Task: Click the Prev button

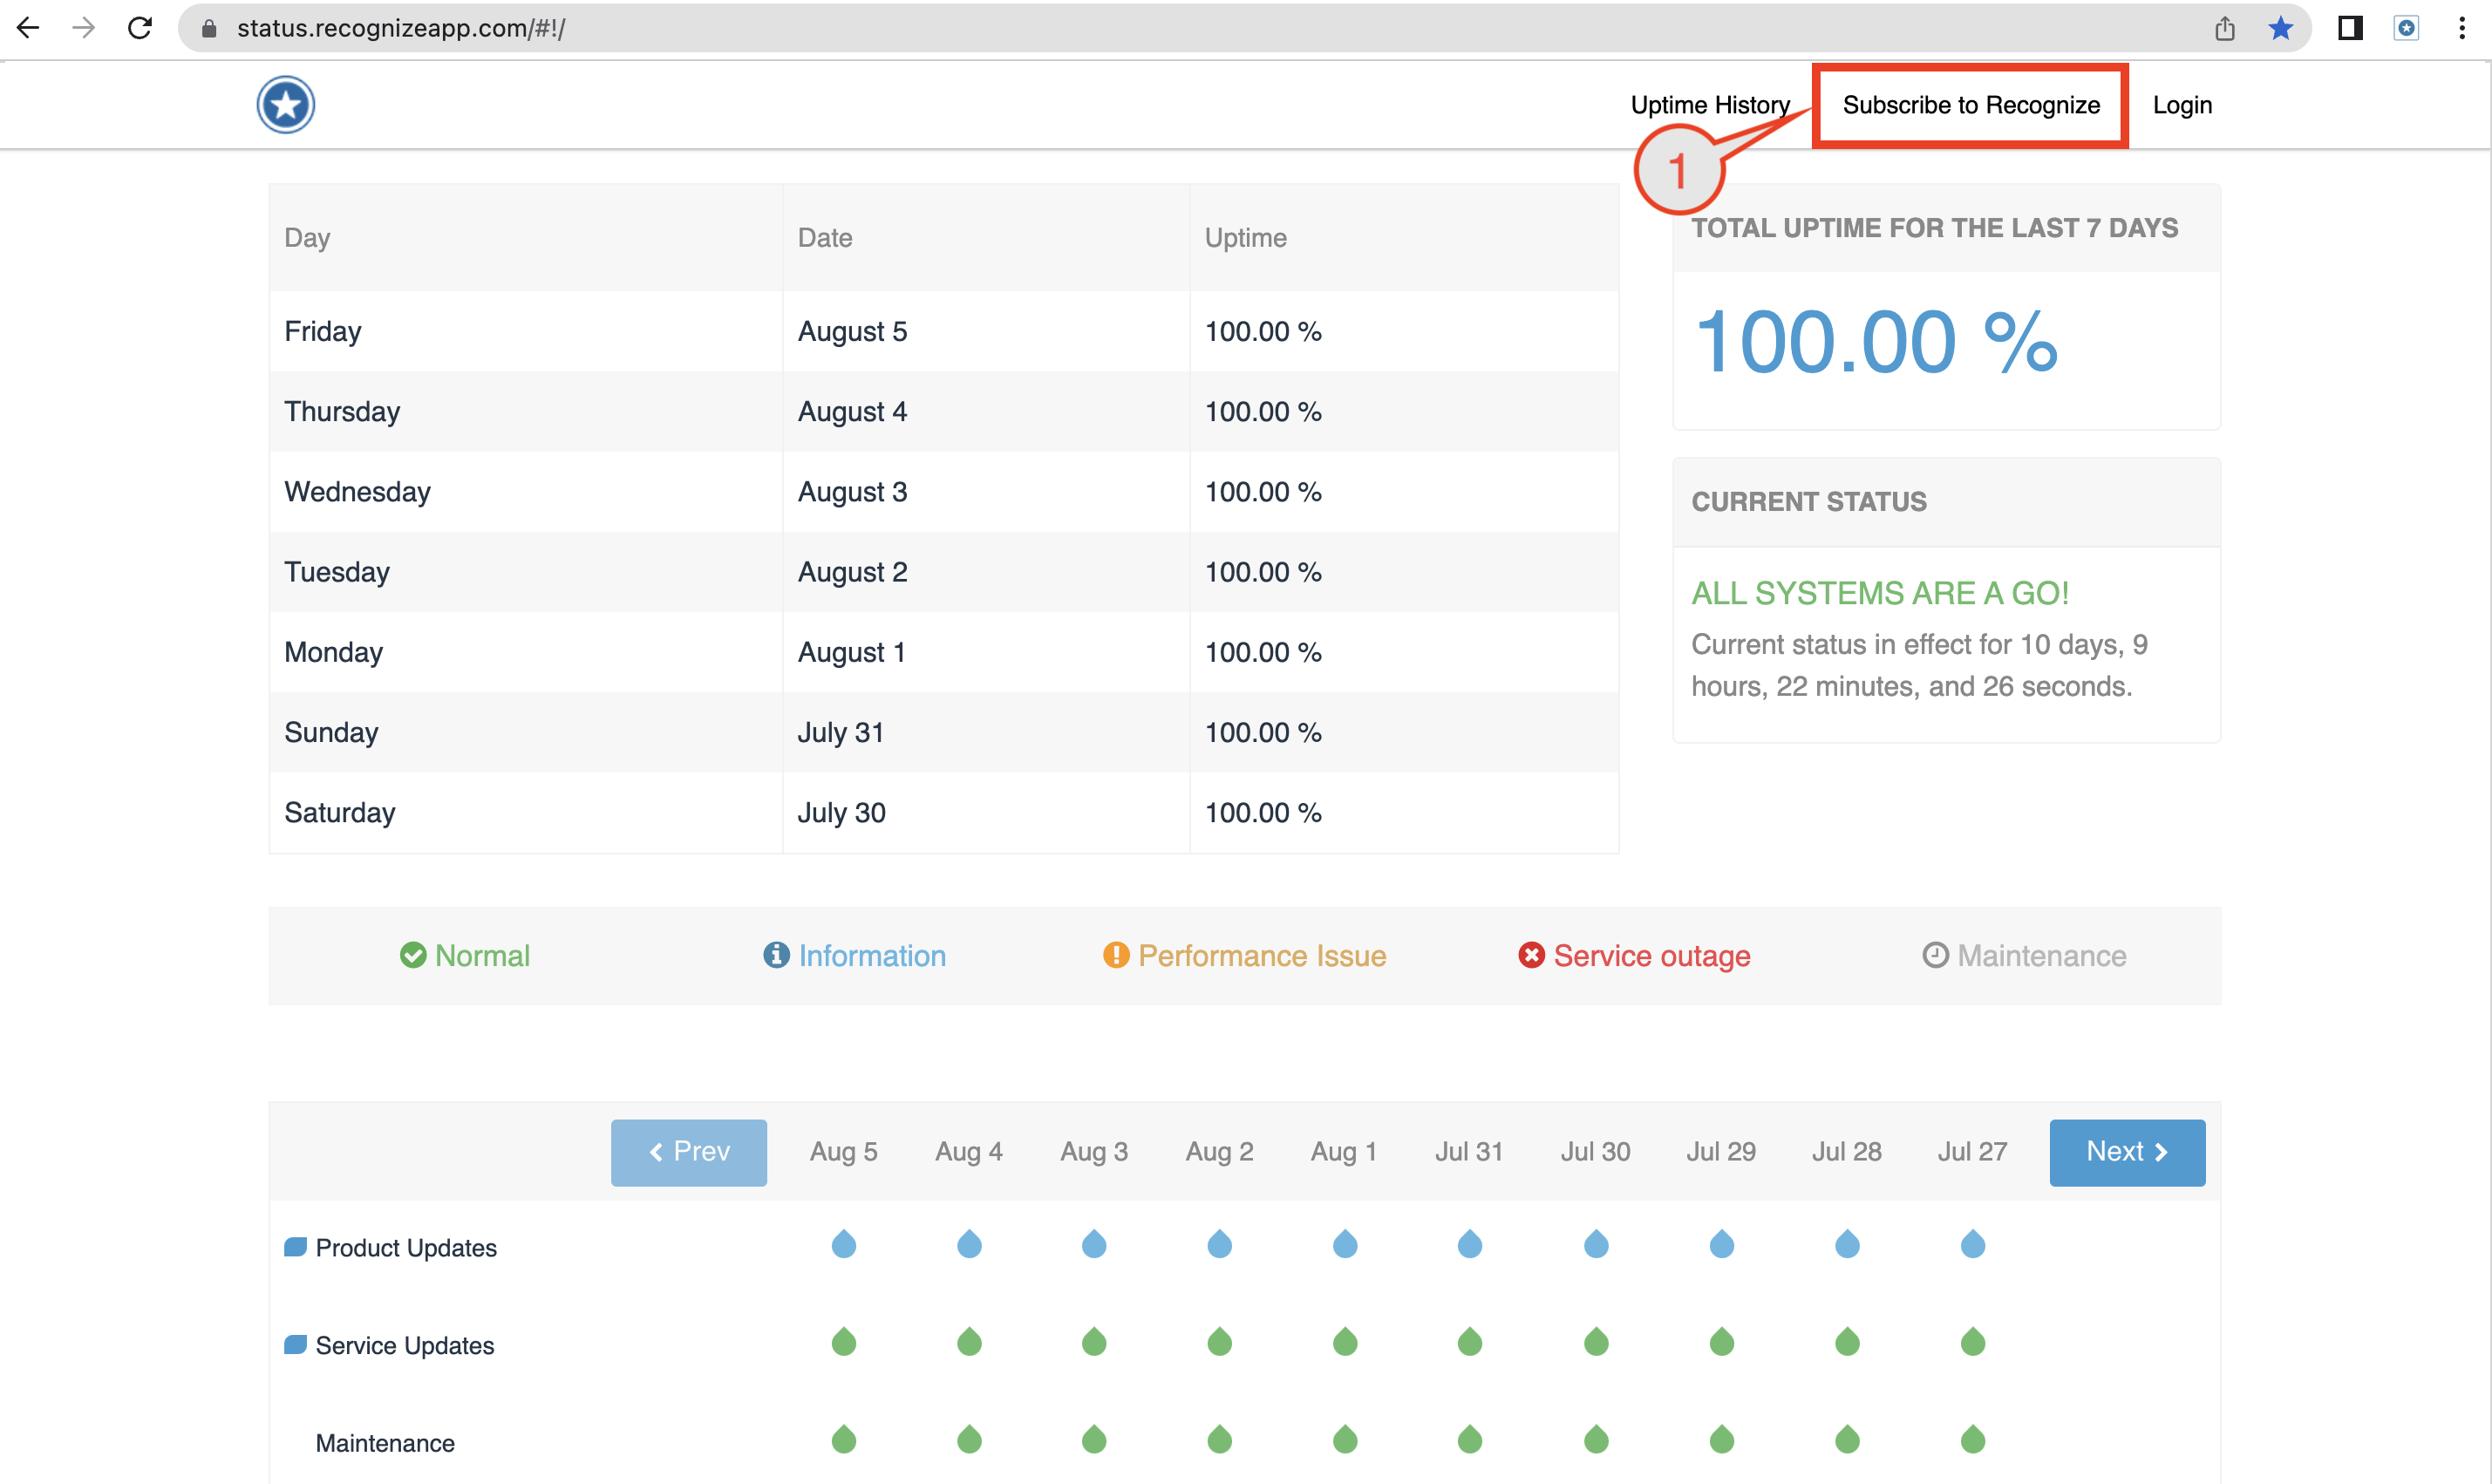Action: pyautogui.click(x=689, y=1152)
